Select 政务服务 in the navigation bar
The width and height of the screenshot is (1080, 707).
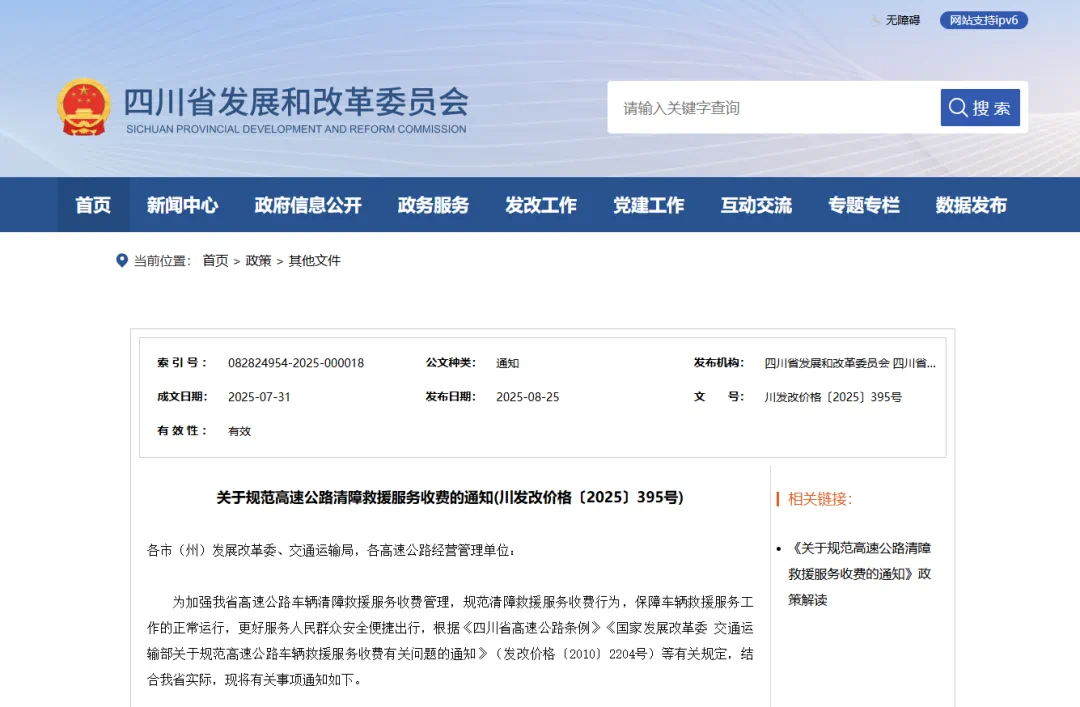(x=433, y=205)
